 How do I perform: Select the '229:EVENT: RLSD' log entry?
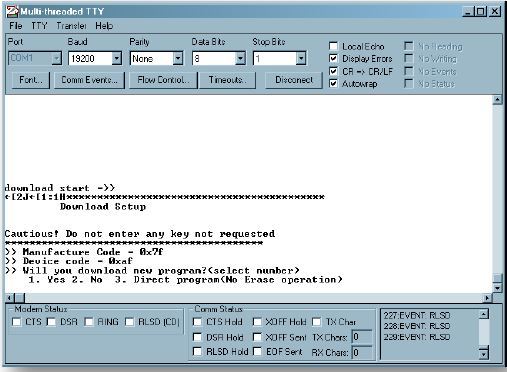[417, 337]
